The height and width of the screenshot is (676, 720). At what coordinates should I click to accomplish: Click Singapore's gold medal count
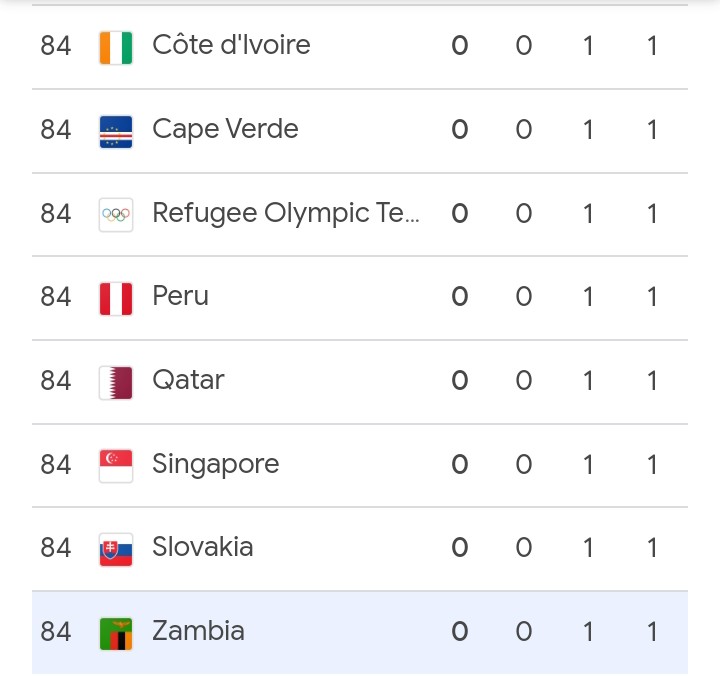[x=460, y=464]
